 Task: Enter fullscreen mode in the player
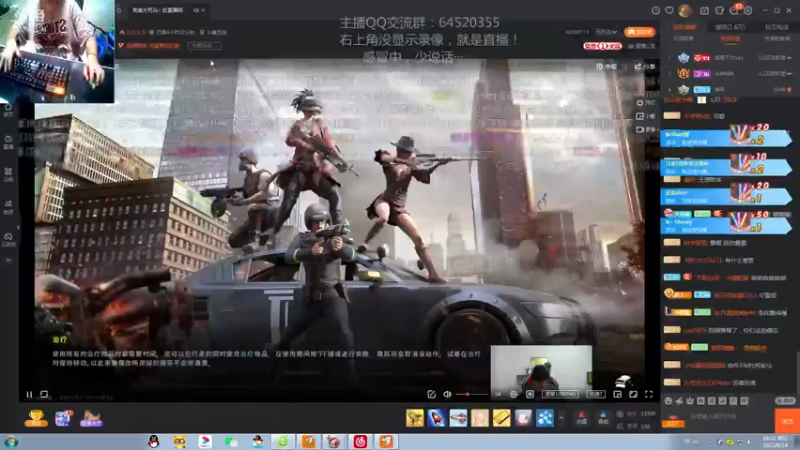(x=649, y=394)
